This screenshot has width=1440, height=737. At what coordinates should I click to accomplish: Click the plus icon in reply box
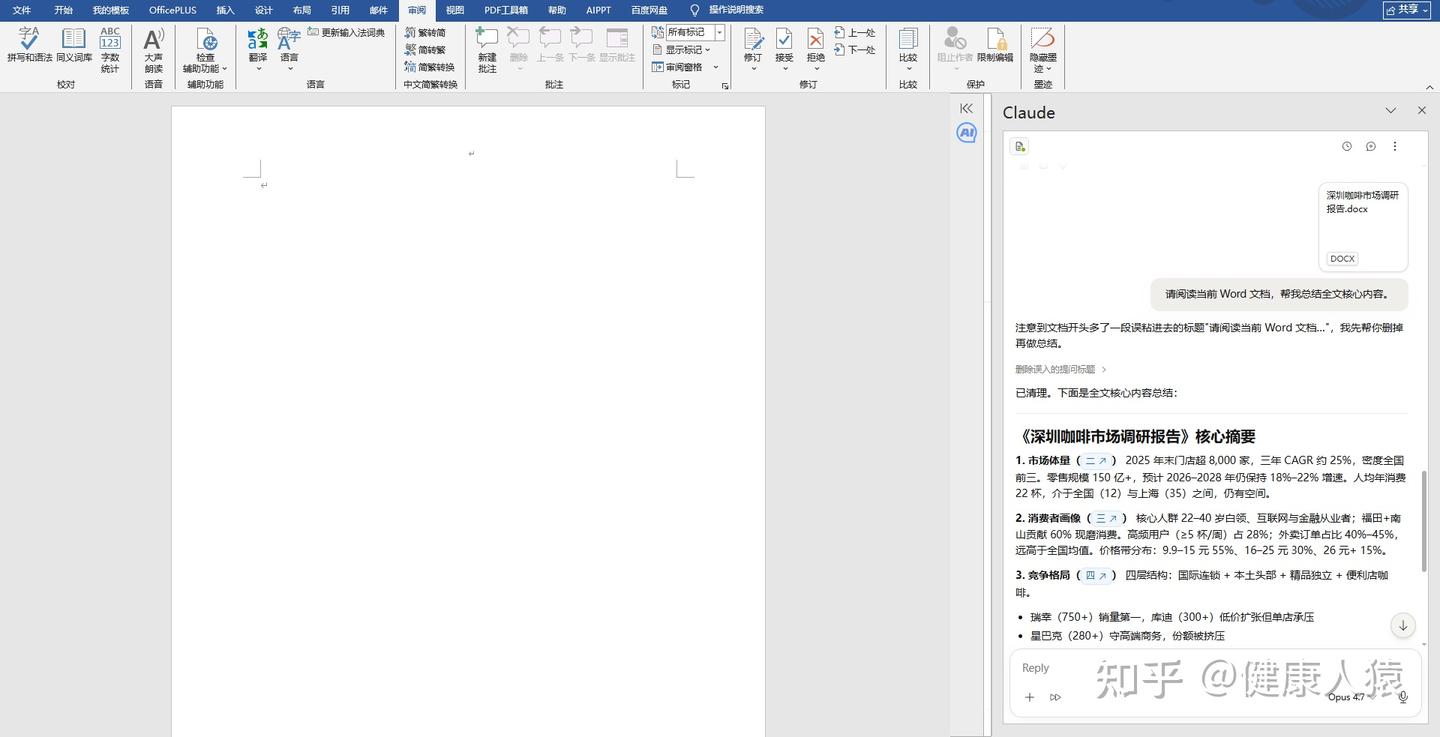[x=1029, y=697]
